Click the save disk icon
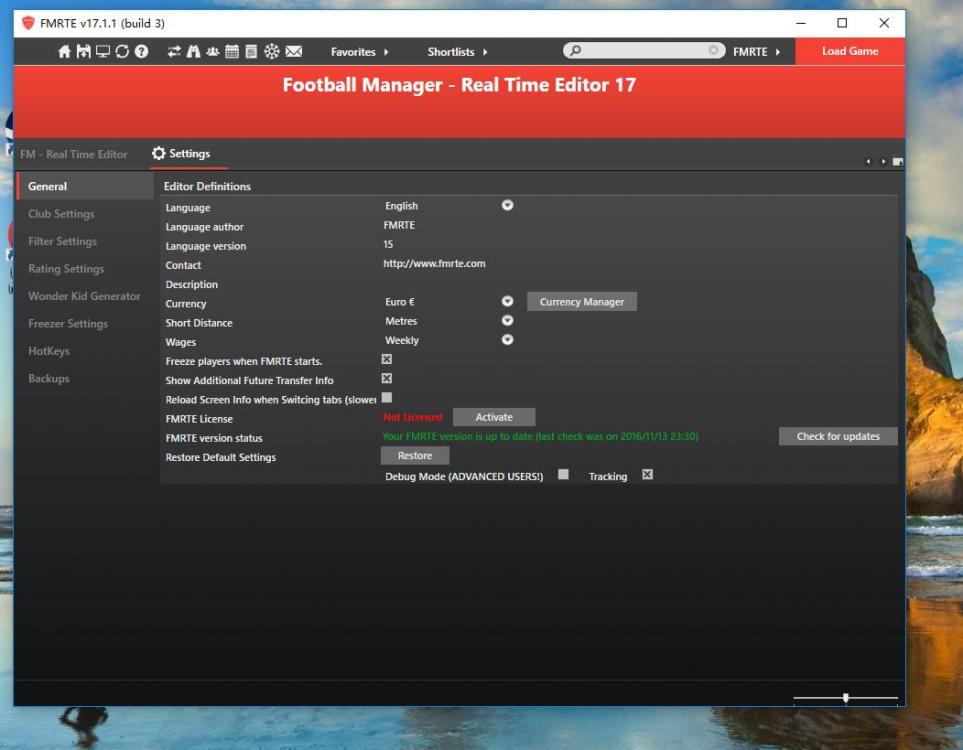Viewport: 963px width, 750px height. [x=84, y=51]
